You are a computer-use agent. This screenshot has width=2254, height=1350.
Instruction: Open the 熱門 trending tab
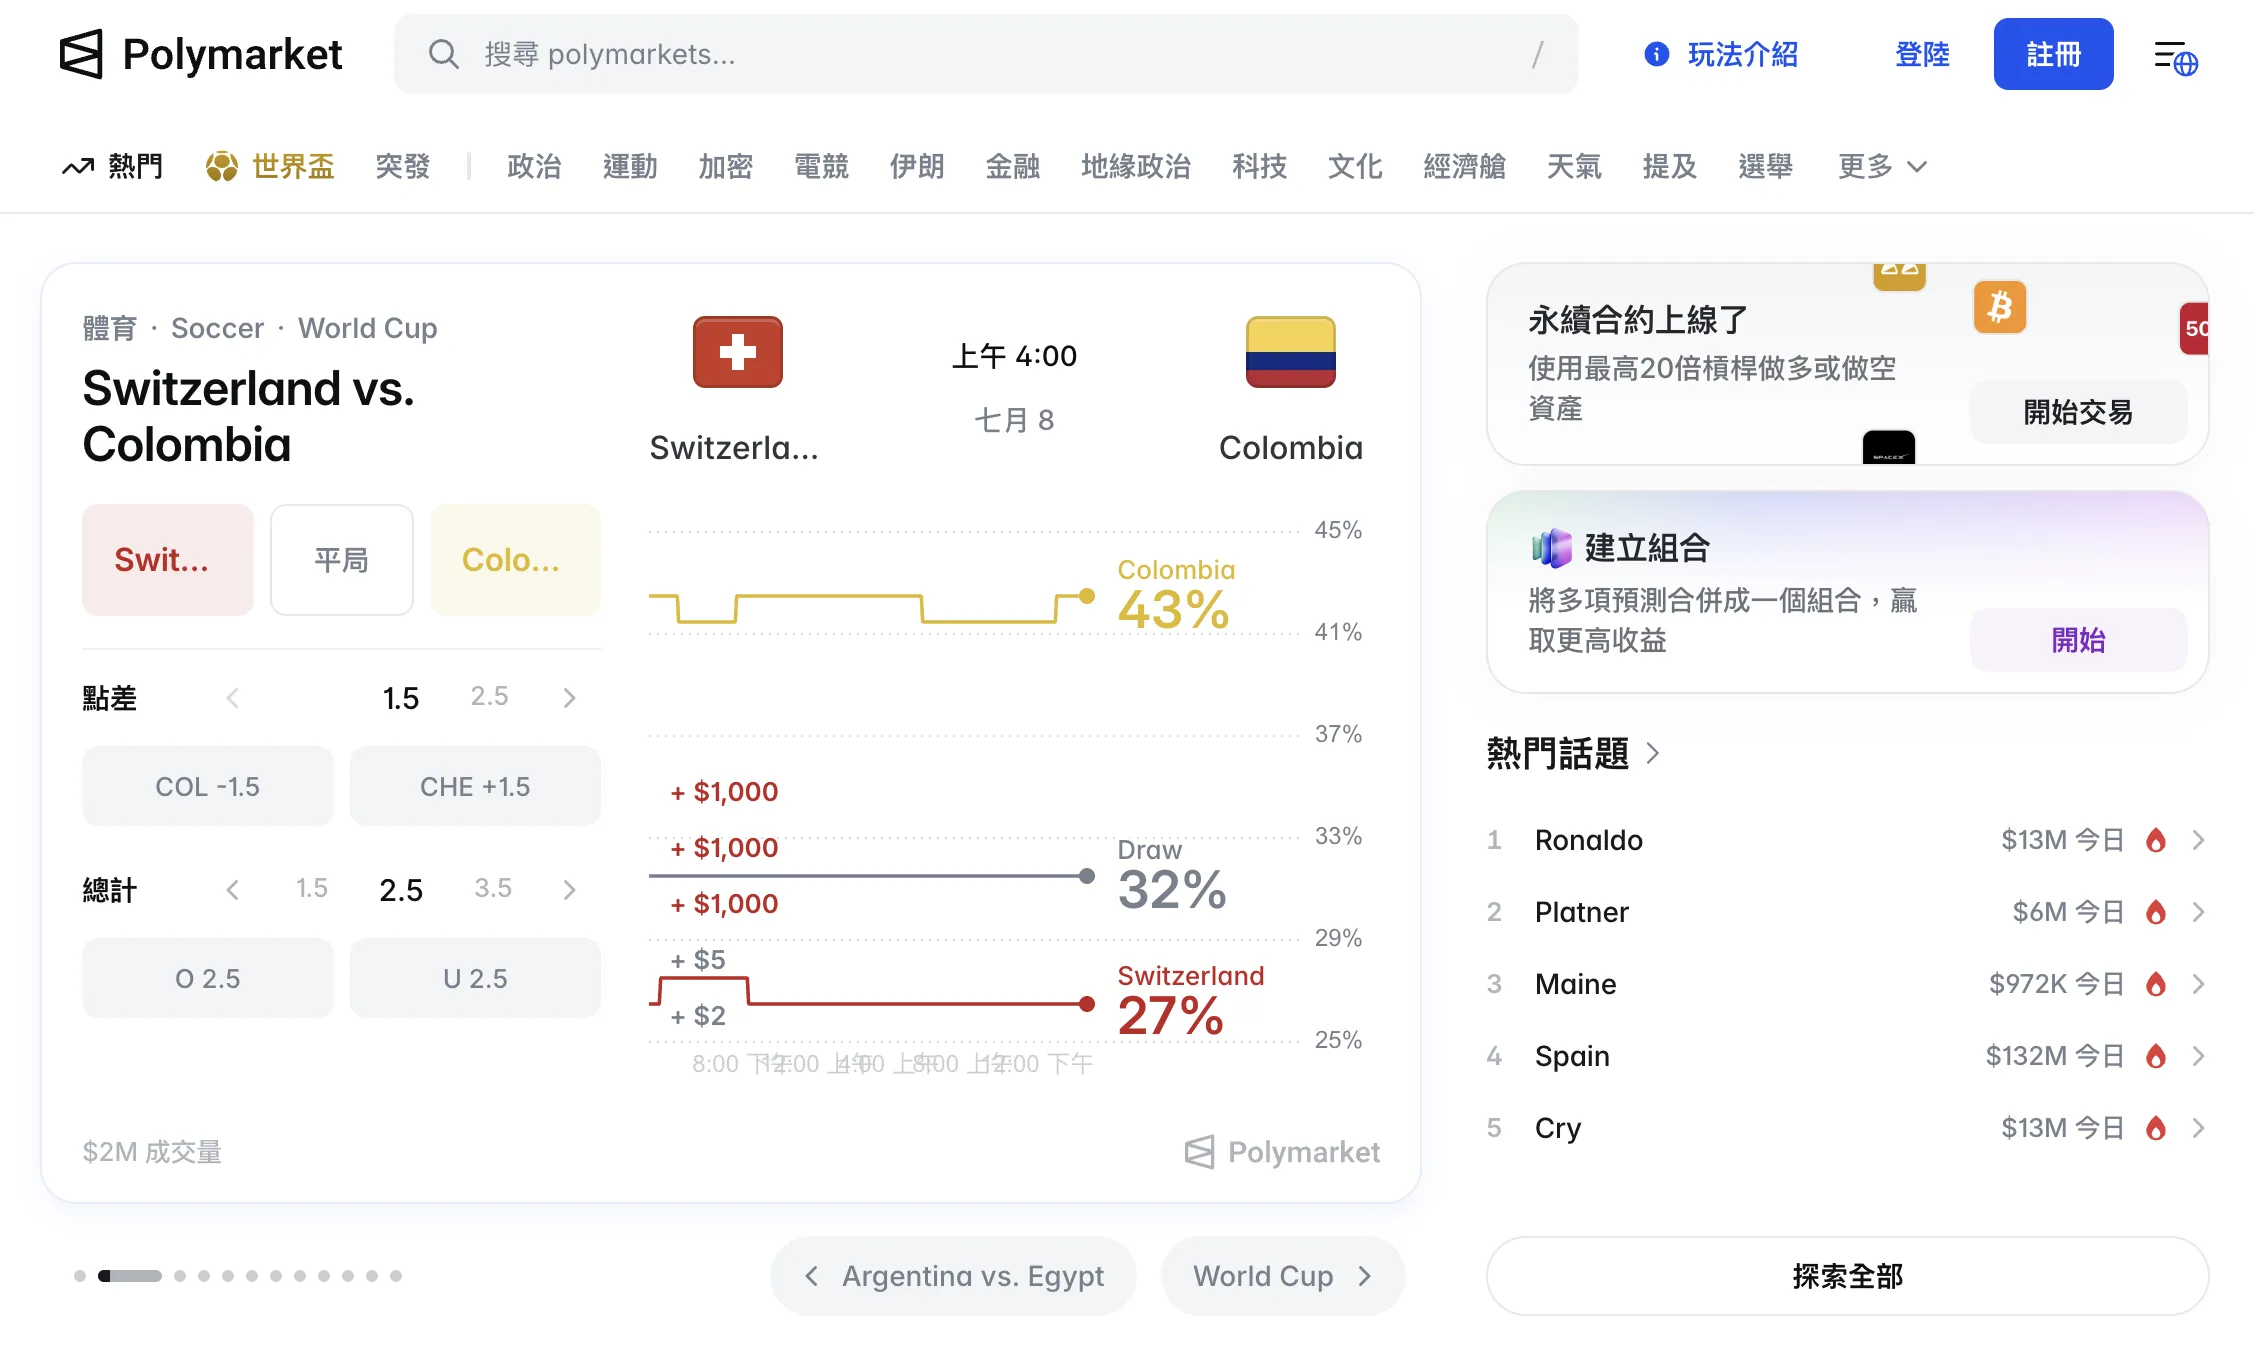(x=113, y=166)
